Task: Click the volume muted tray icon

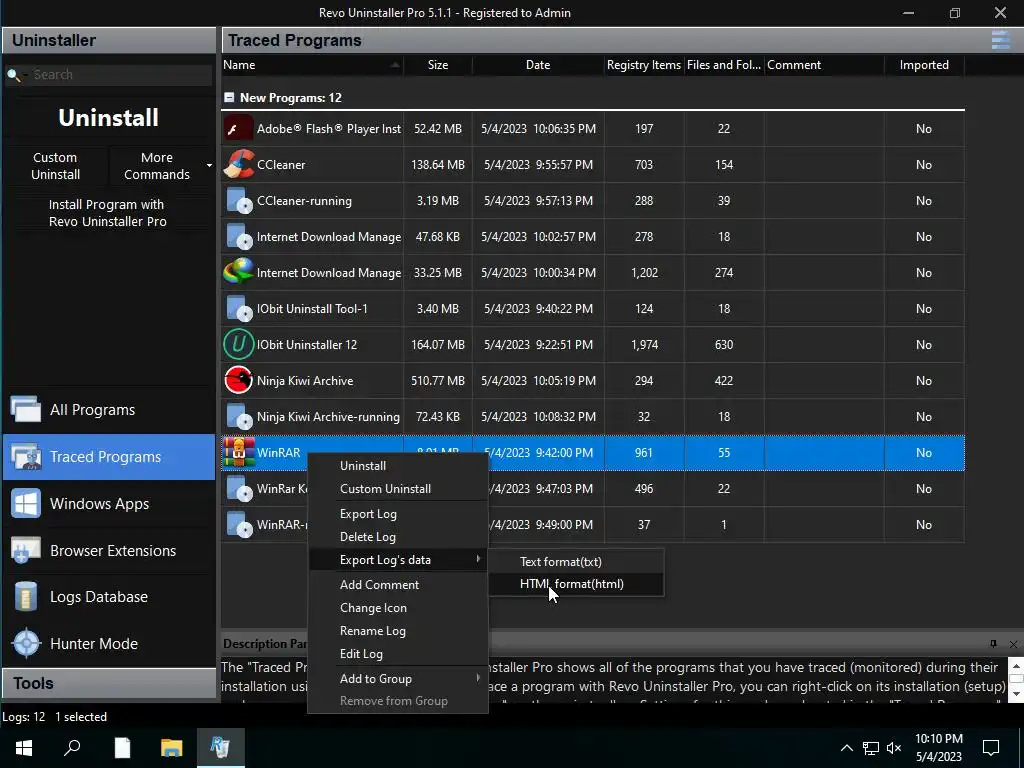Action: click(894, 748)
